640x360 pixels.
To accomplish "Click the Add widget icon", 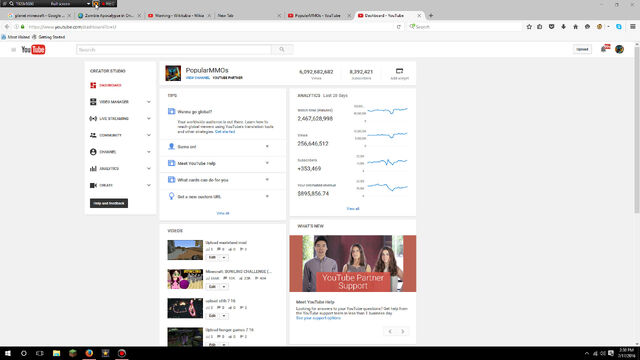I will pyautogui.click(x=399, y=71).
